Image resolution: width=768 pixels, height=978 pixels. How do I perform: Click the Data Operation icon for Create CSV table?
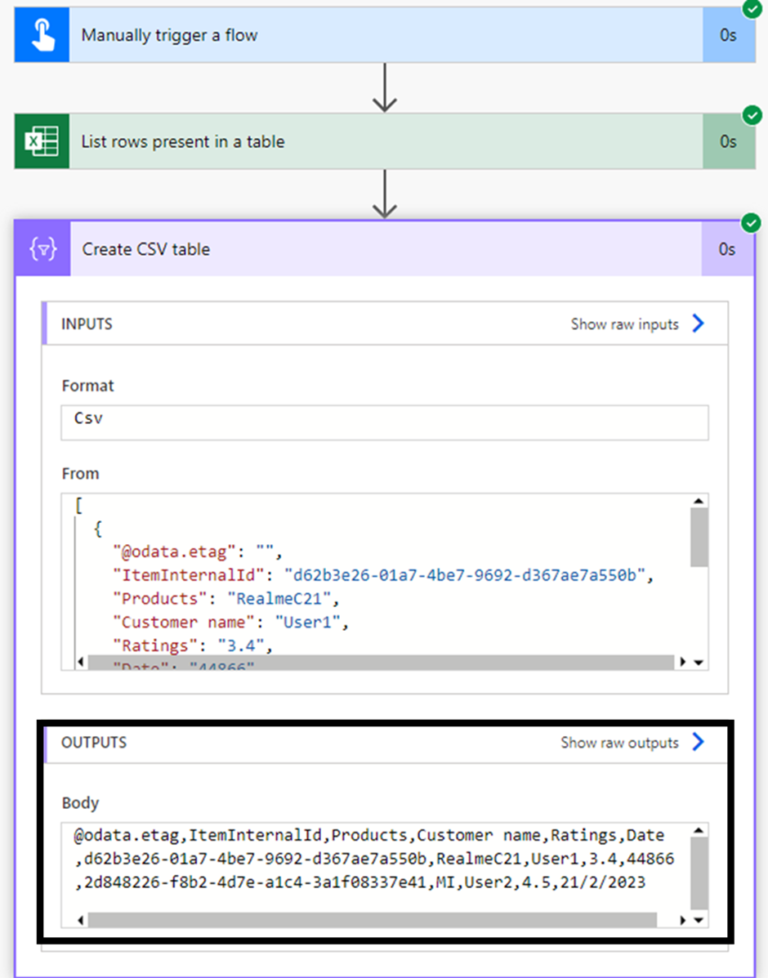point(41,249)
